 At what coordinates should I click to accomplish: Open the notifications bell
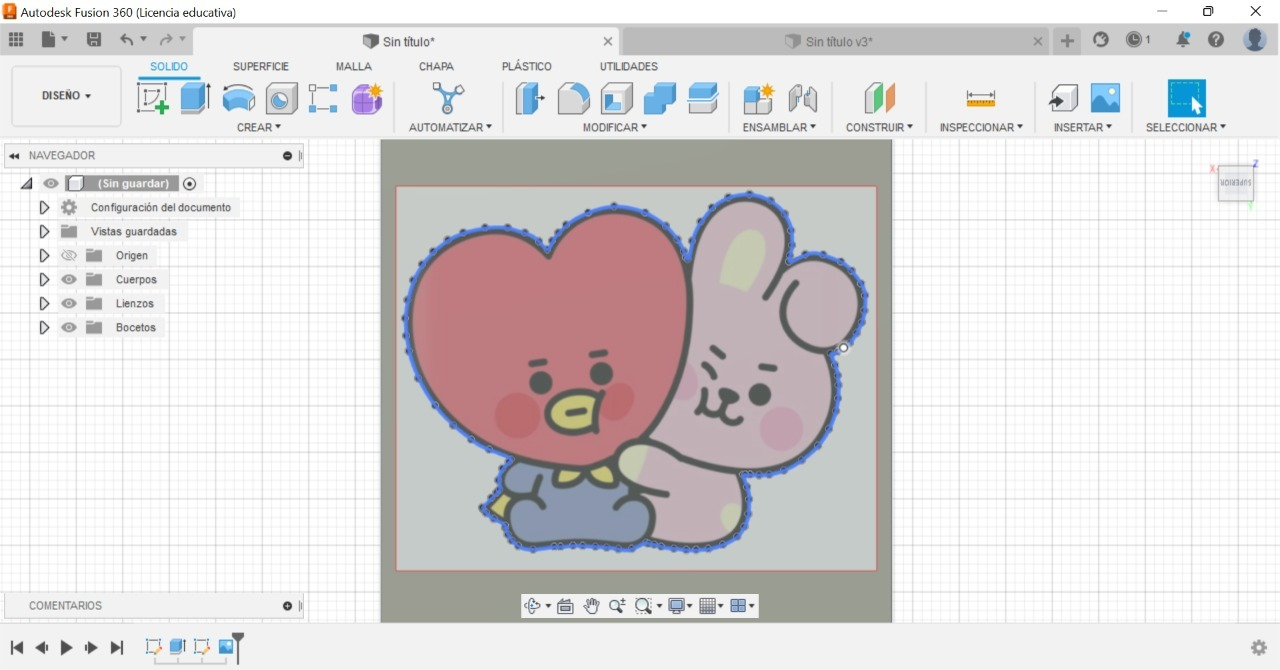pyautogui.click(x=1183, y=40)
